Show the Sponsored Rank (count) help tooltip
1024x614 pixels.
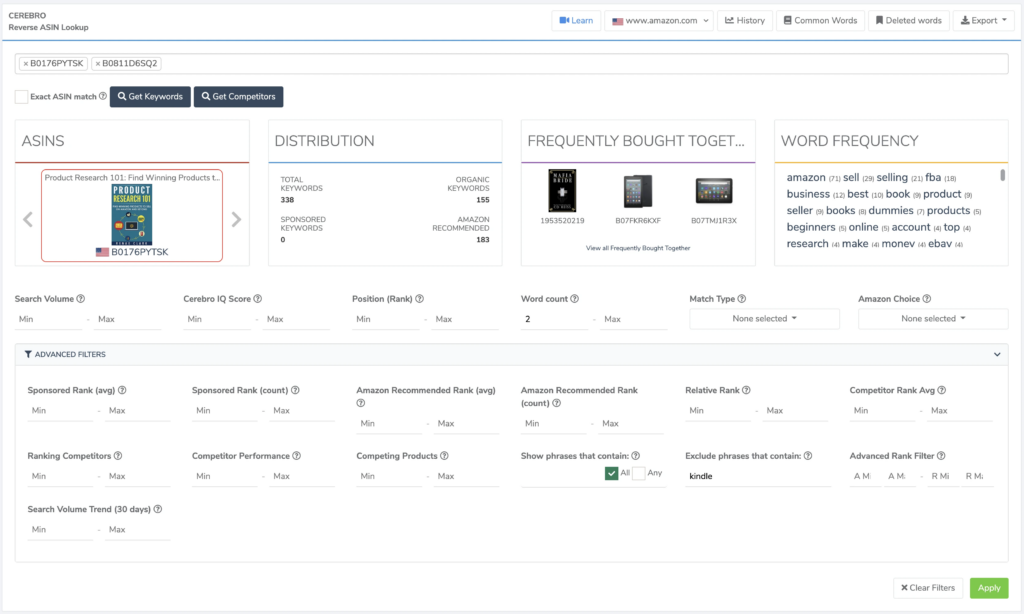click(295, 390)
